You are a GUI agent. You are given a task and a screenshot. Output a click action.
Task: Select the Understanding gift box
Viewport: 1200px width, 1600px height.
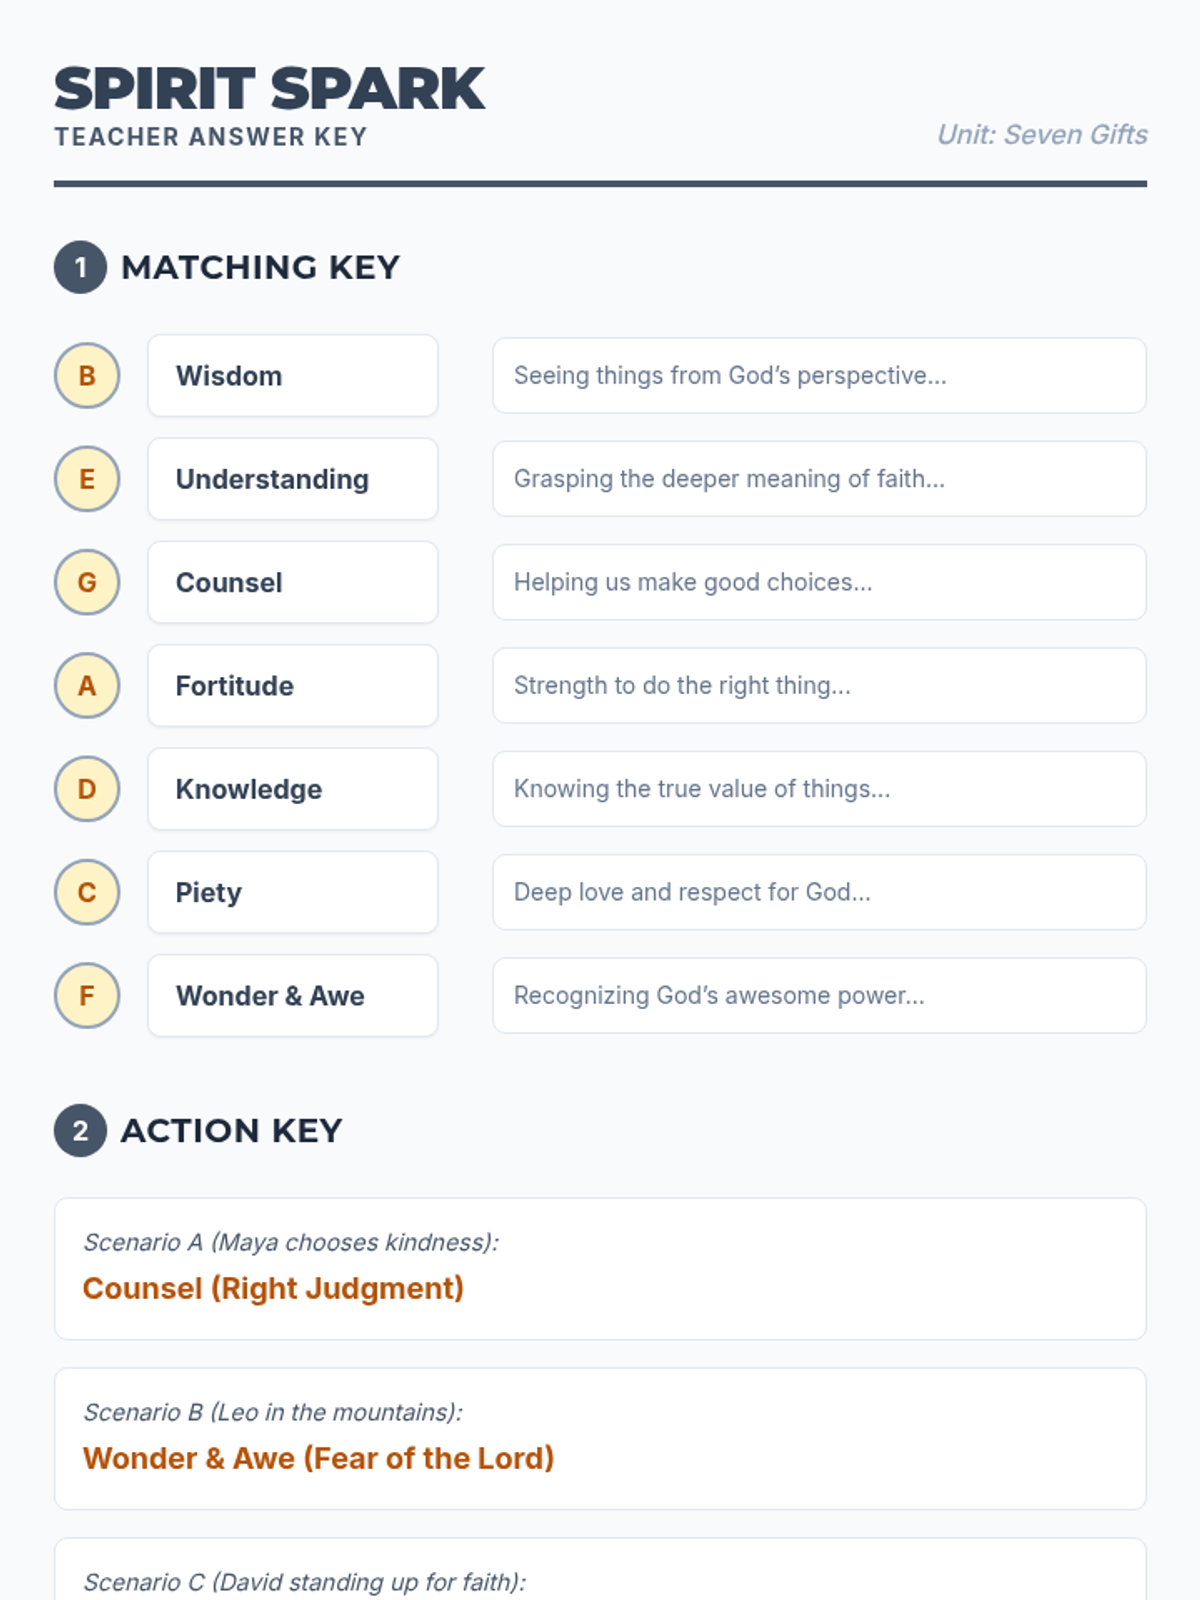pos(292,479)
